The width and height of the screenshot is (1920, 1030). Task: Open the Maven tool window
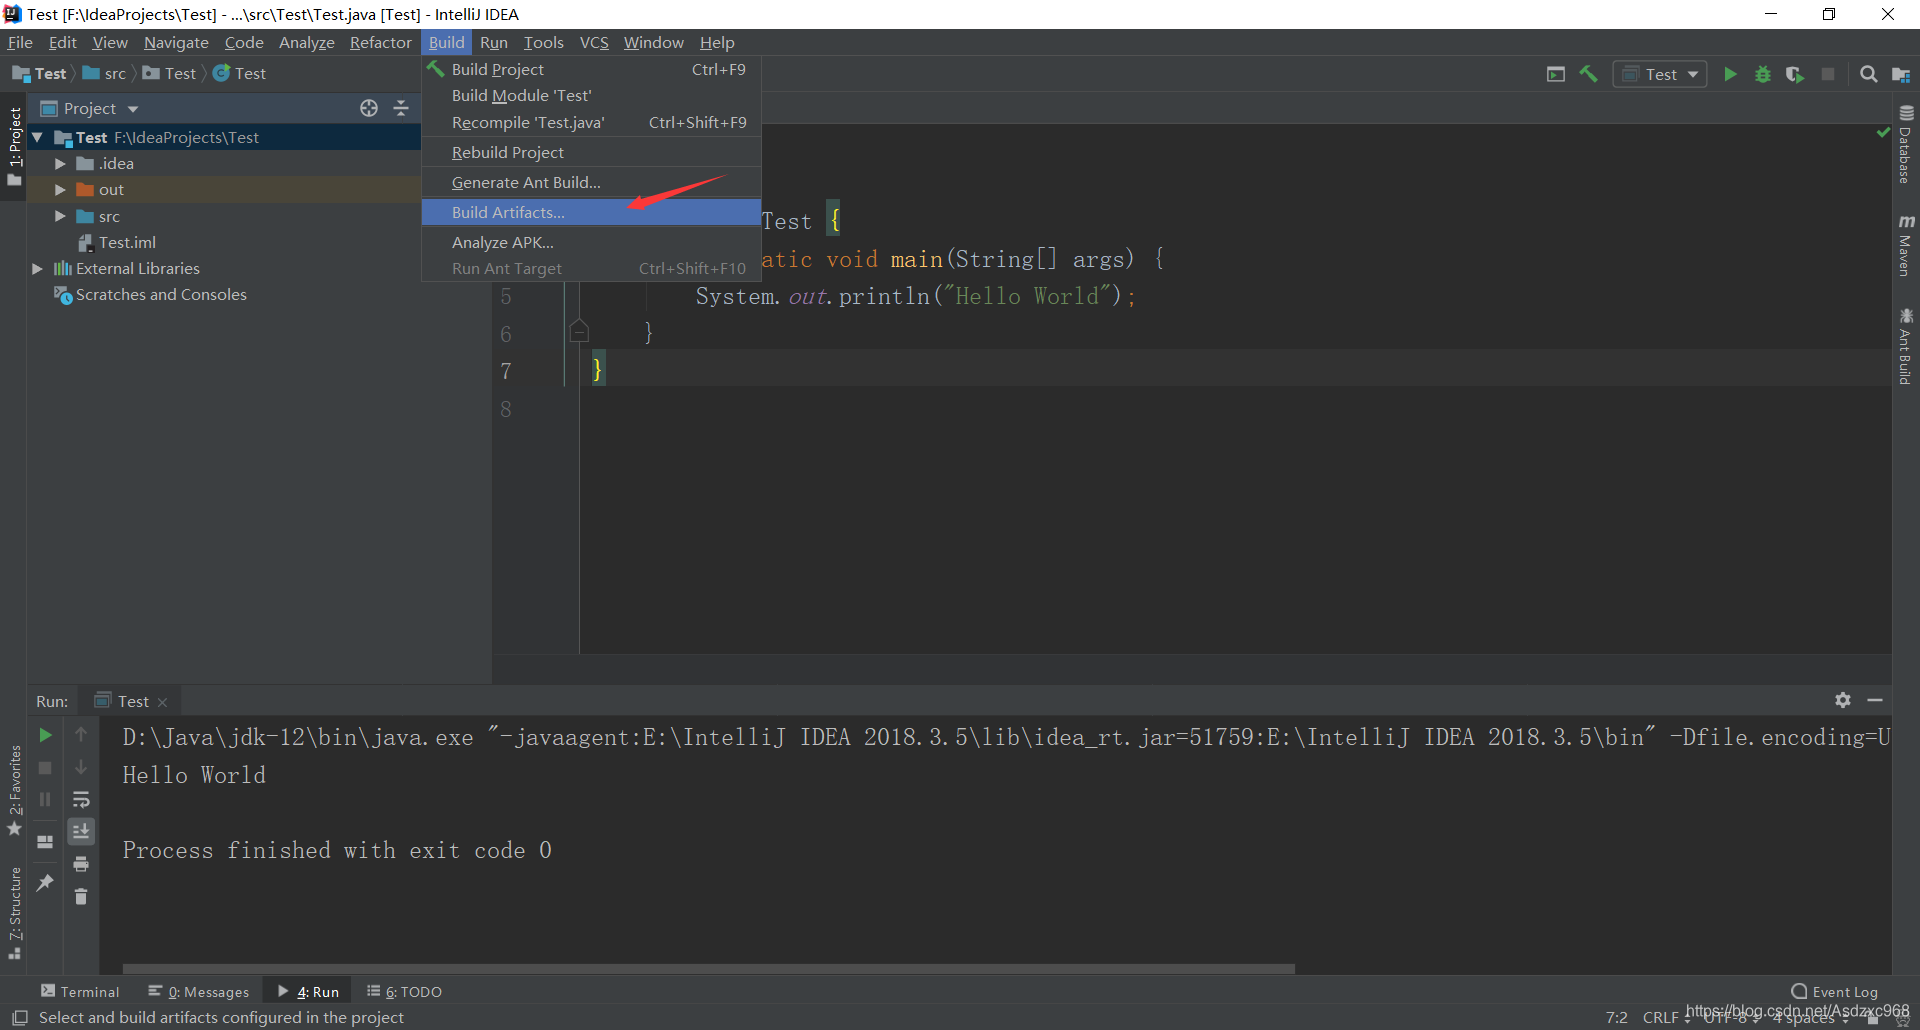[x=1906, y=245]
